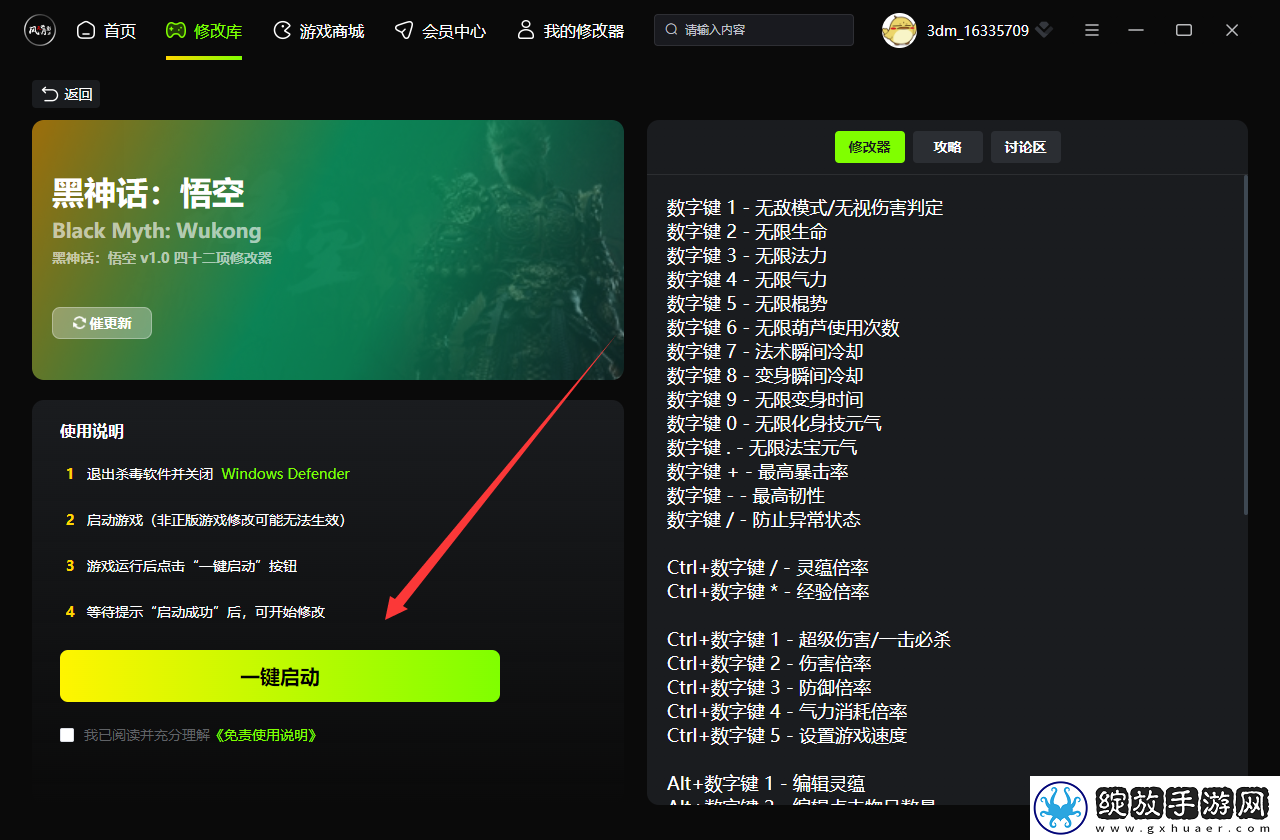Click the 设置游戏速度 line
This screenshot has width=1280, height=840.
pos(787,736)
